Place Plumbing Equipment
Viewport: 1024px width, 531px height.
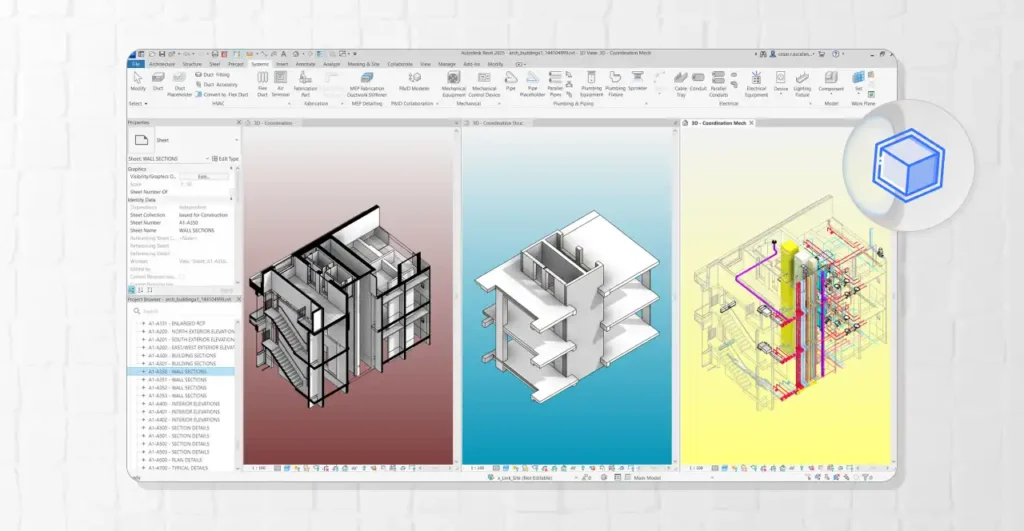coord(592,84)
